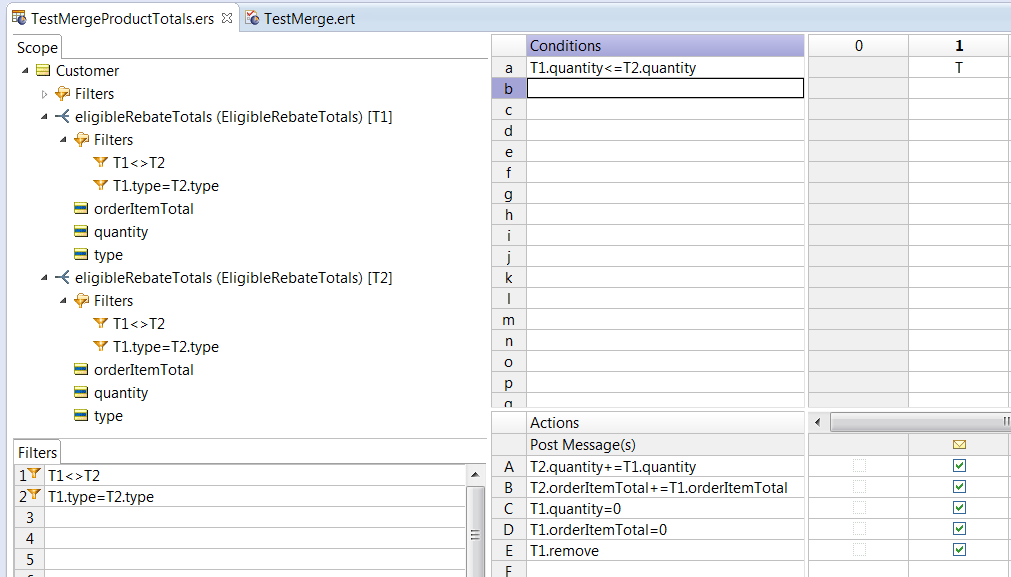Screen dimensions: 1011x577
Task: Select condition row header b
Action: click(509, 88)
